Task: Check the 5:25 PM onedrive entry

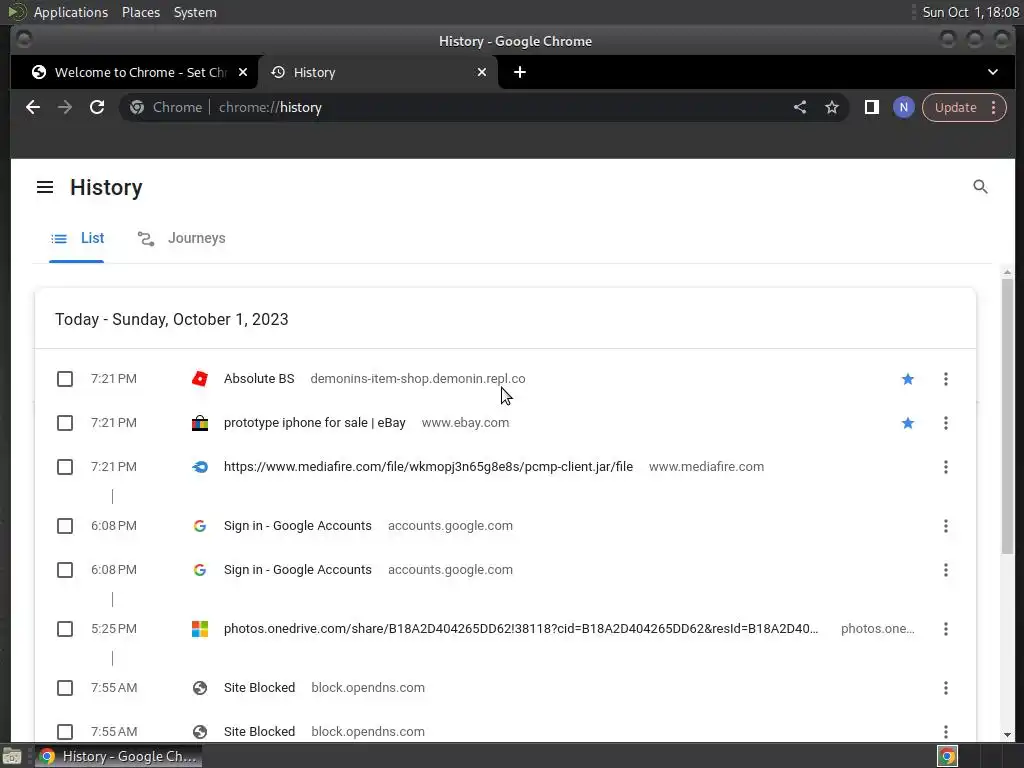Action: click(x=65, y=629)
